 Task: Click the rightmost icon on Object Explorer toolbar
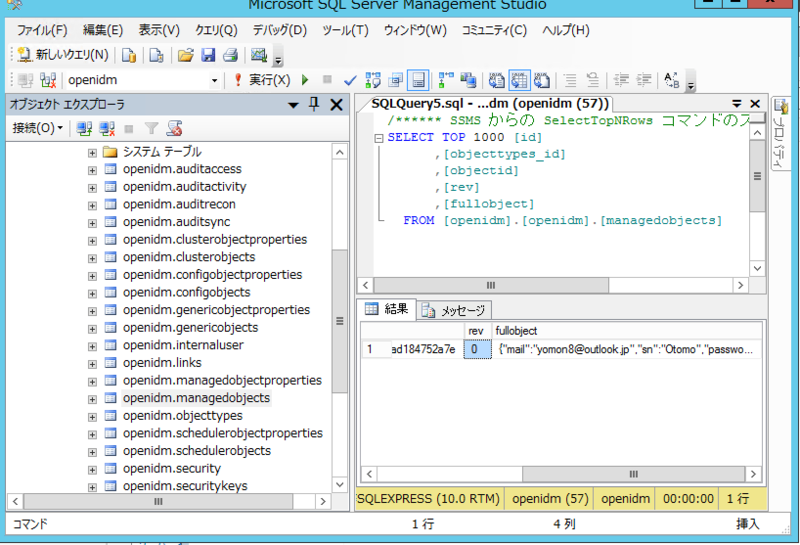click(x=174, y=128)
